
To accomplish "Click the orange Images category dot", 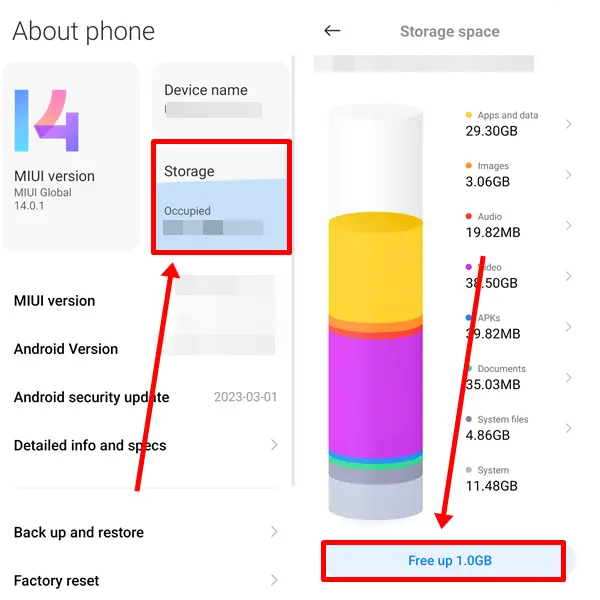I will coord(469,166).
